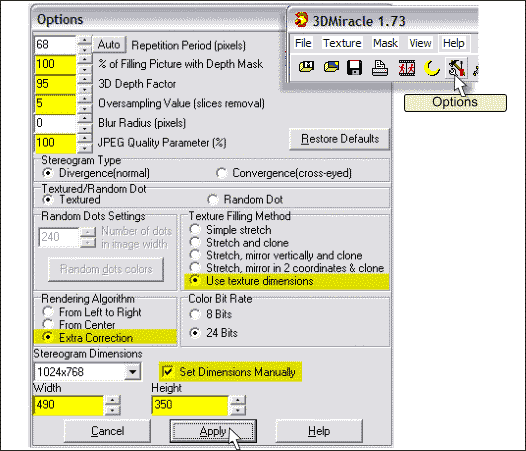This screenshot has height=451, width=526.
Task: Click the open texture picture toolbar icon
Action: point(331,67)
